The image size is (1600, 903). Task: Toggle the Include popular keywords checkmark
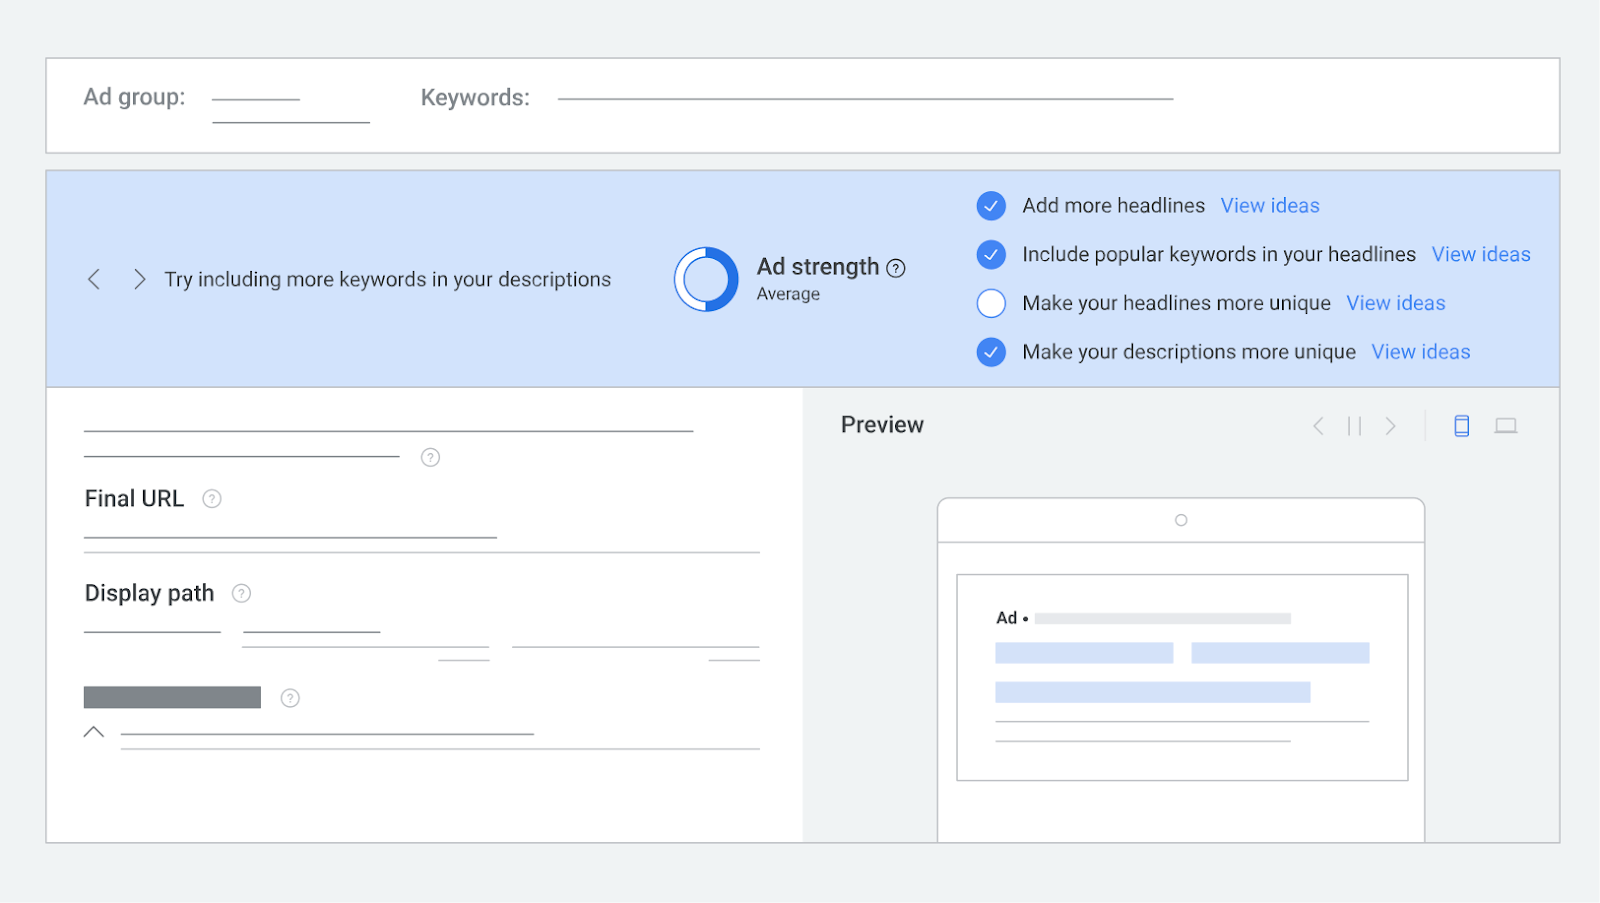[991, 255]
